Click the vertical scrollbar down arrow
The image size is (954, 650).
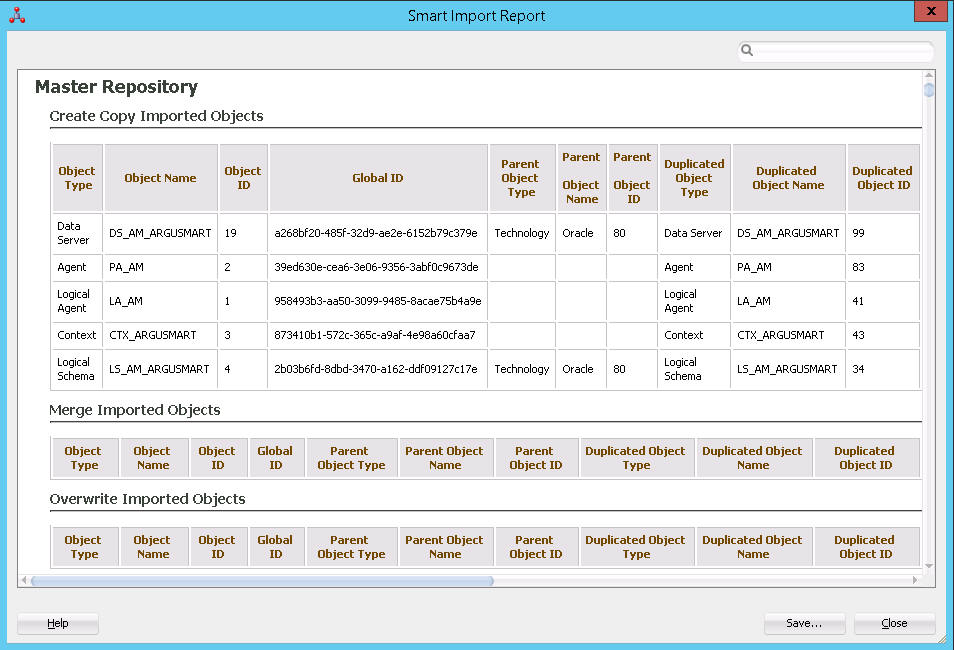point(929,566)
